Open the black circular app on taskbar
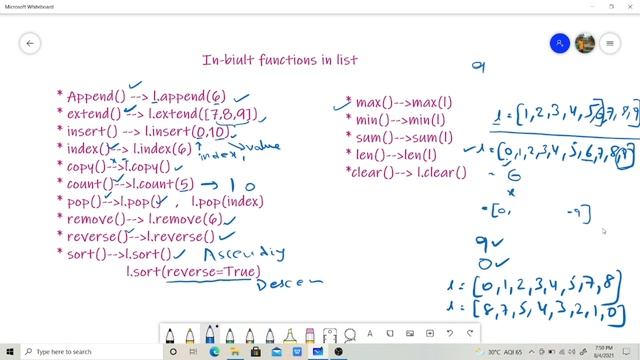 click(x=338, y=351)
